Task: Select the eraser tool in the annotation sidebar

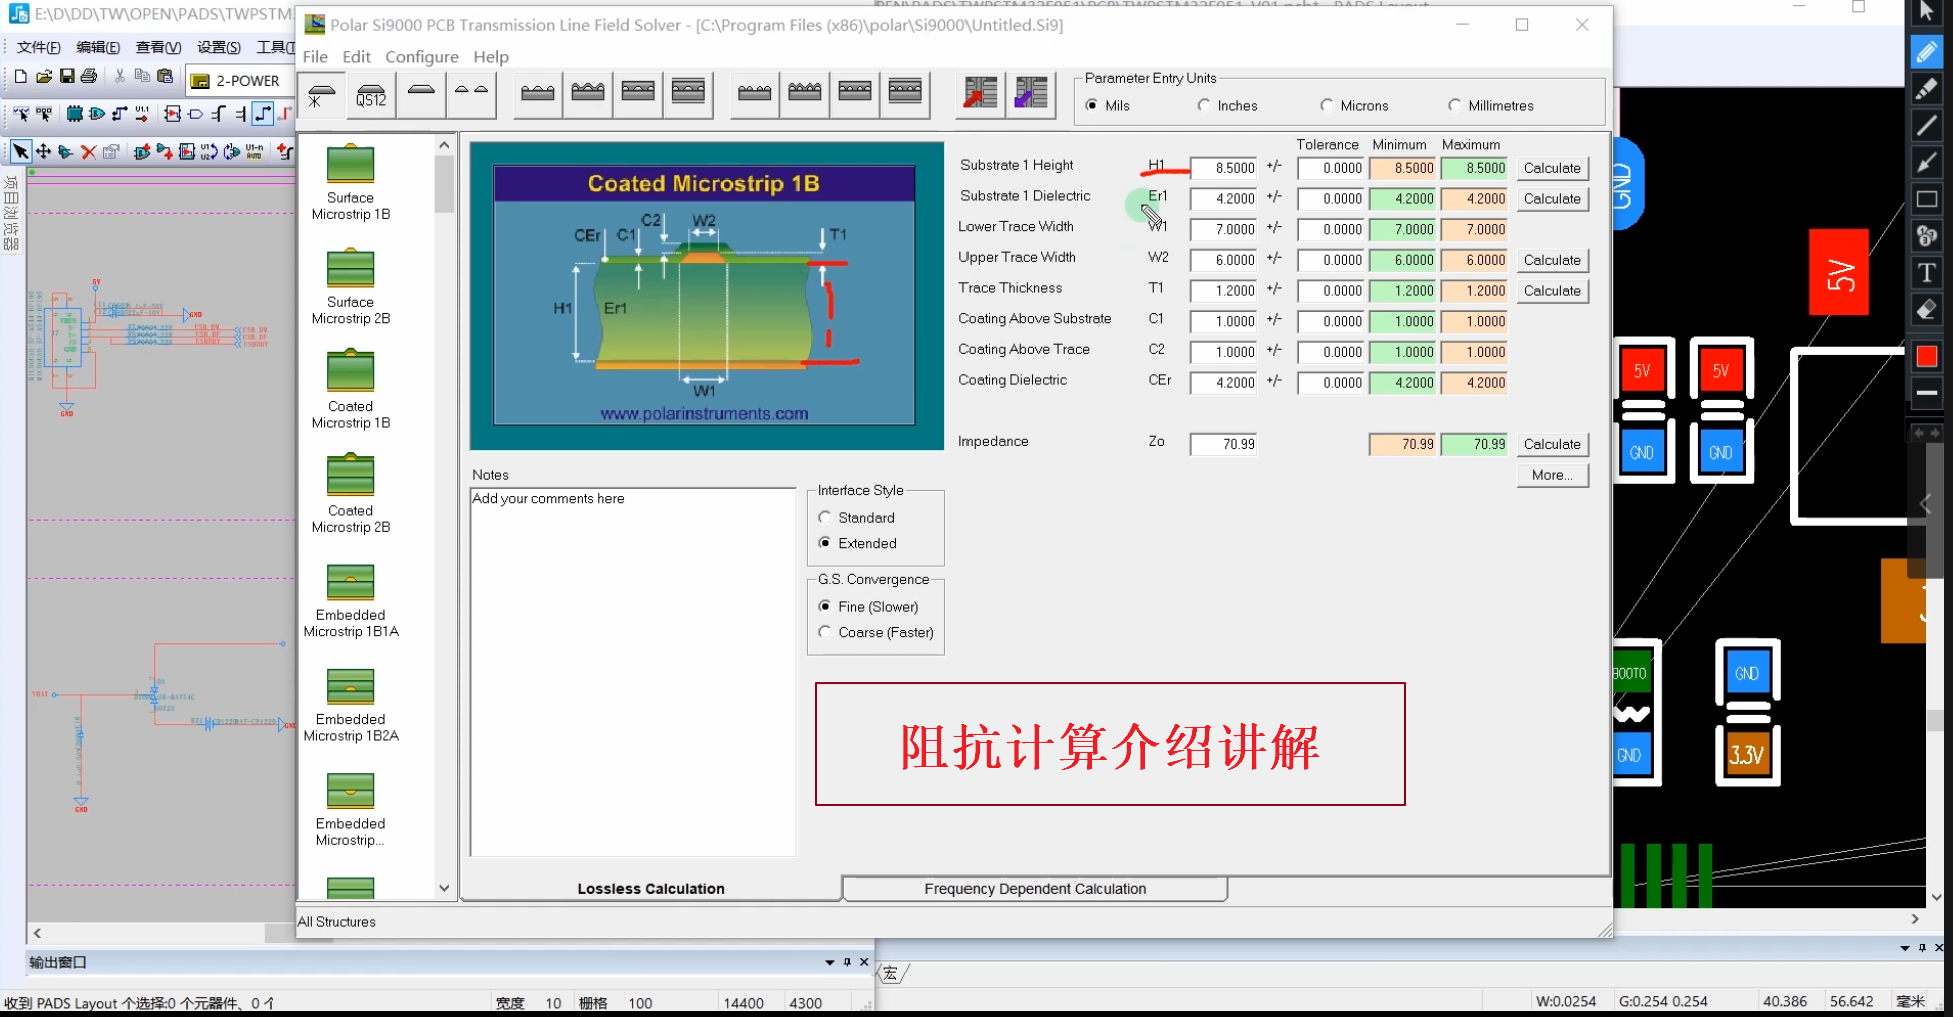Action: coord(1927,310)
